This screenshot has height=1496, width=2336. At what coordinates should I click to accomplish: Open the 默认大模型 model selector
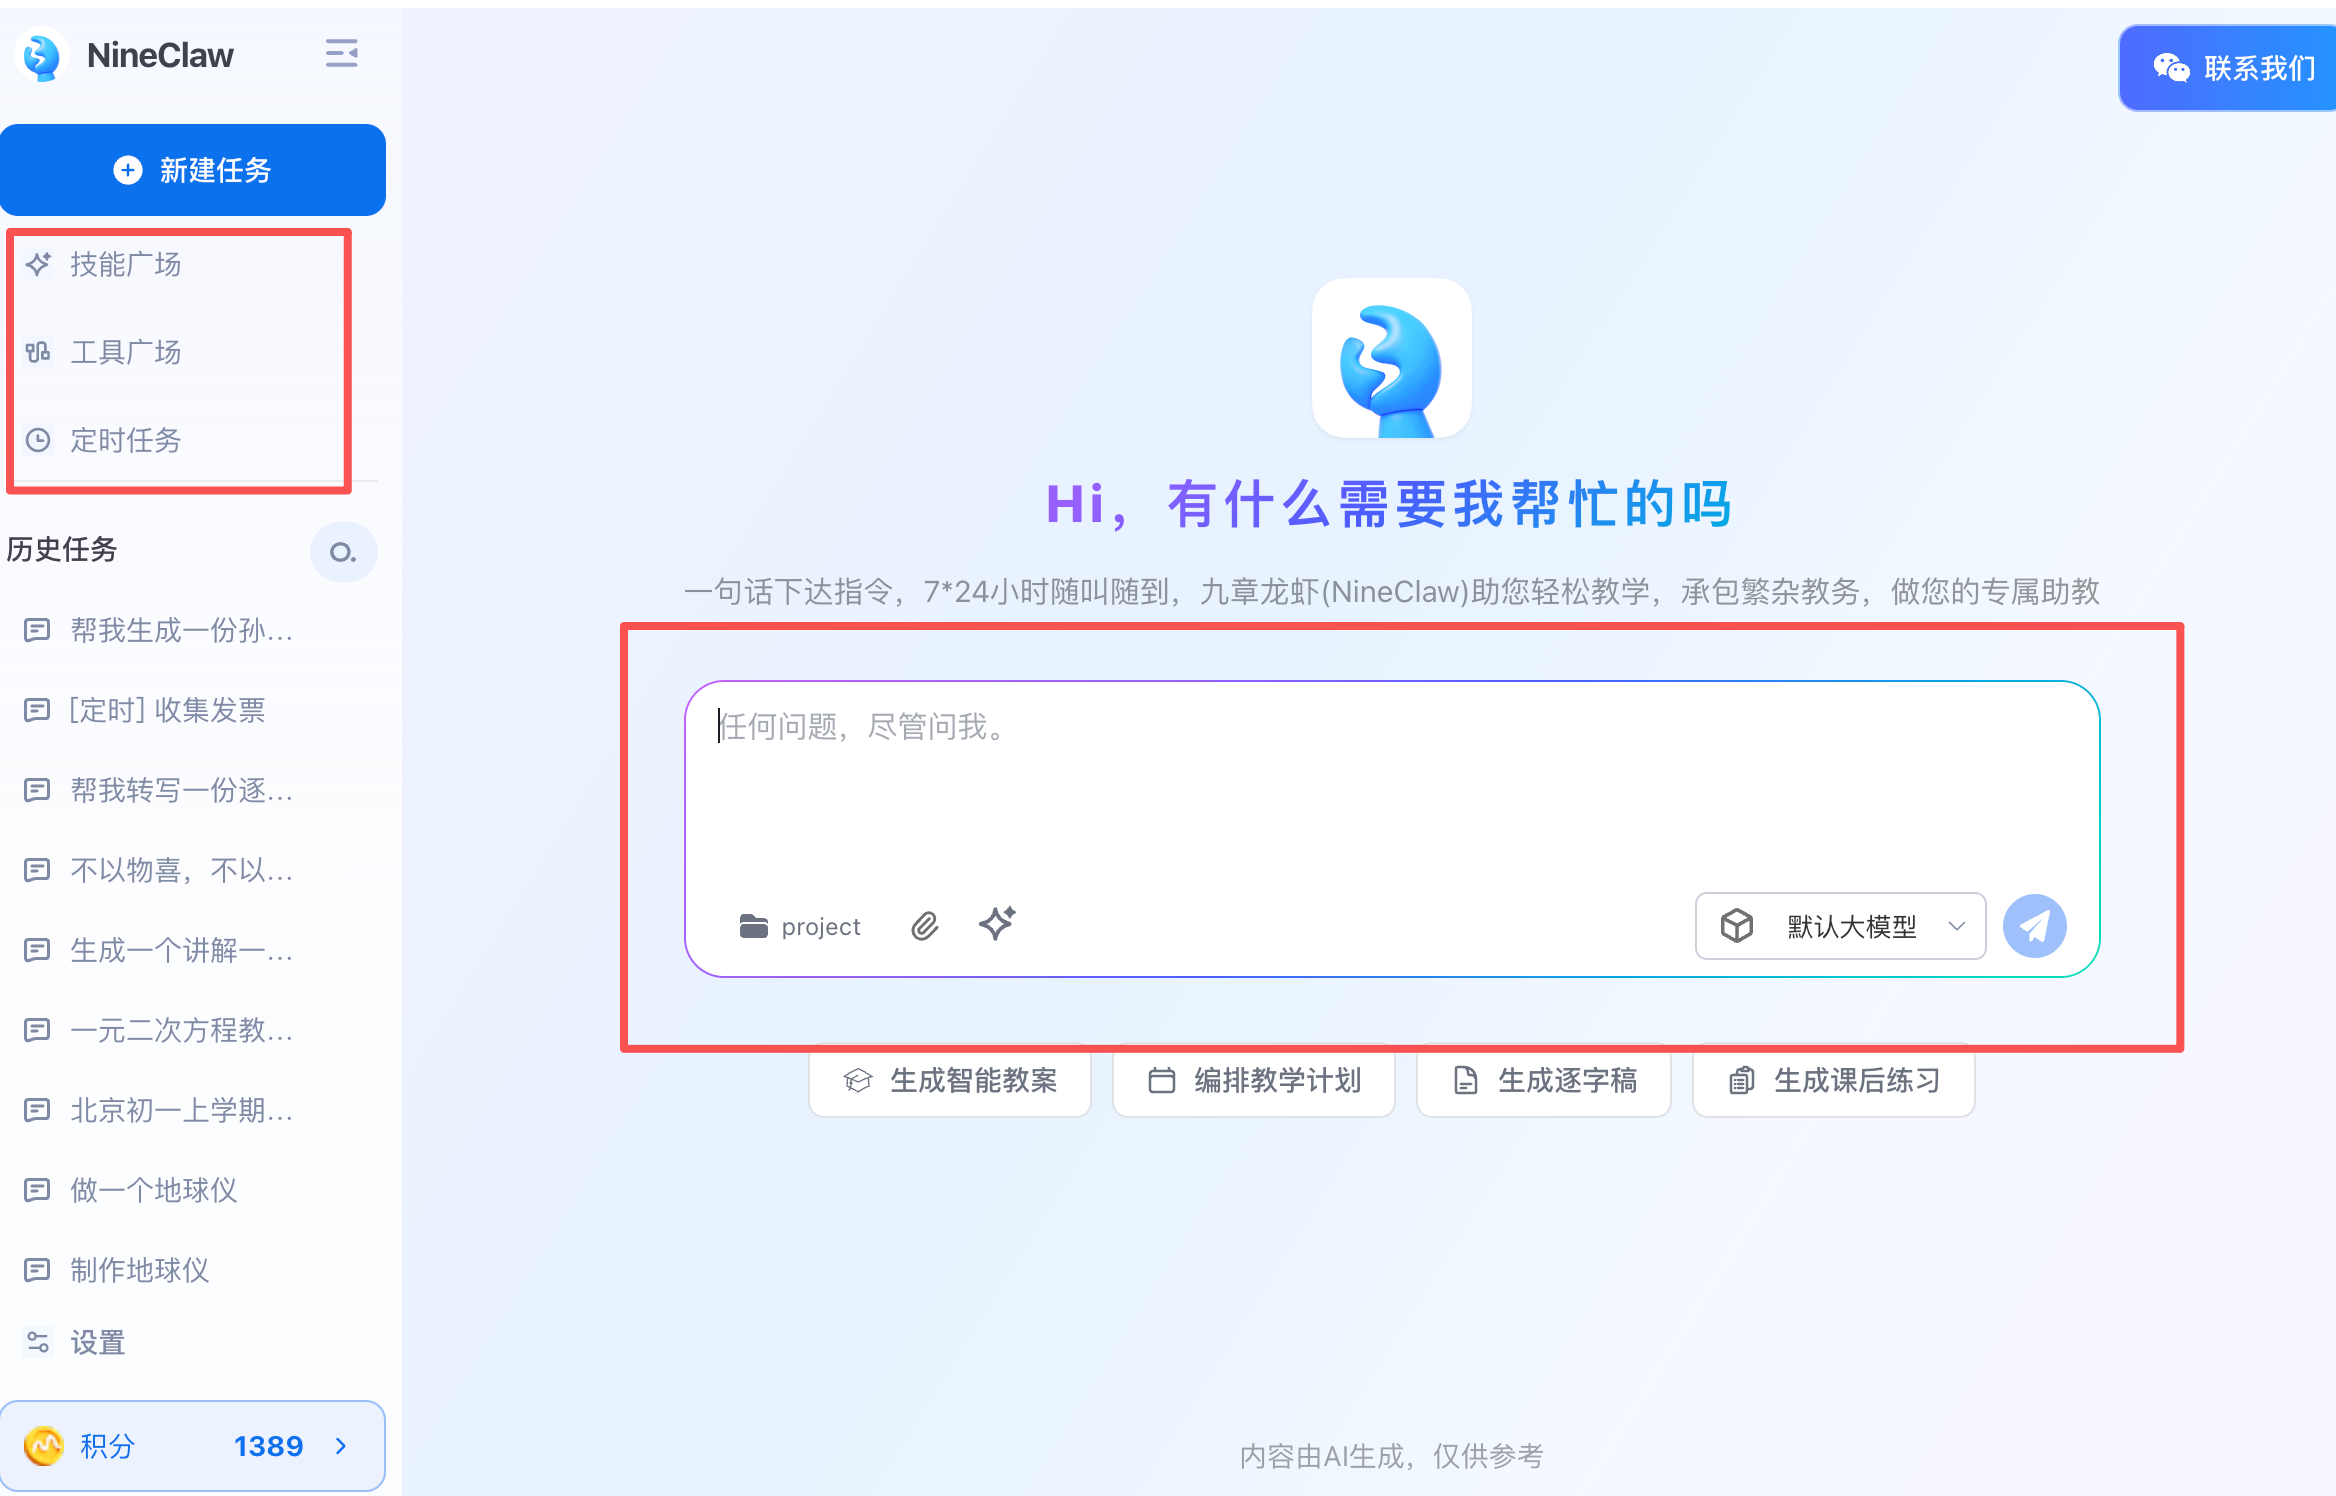(1840, 926)
